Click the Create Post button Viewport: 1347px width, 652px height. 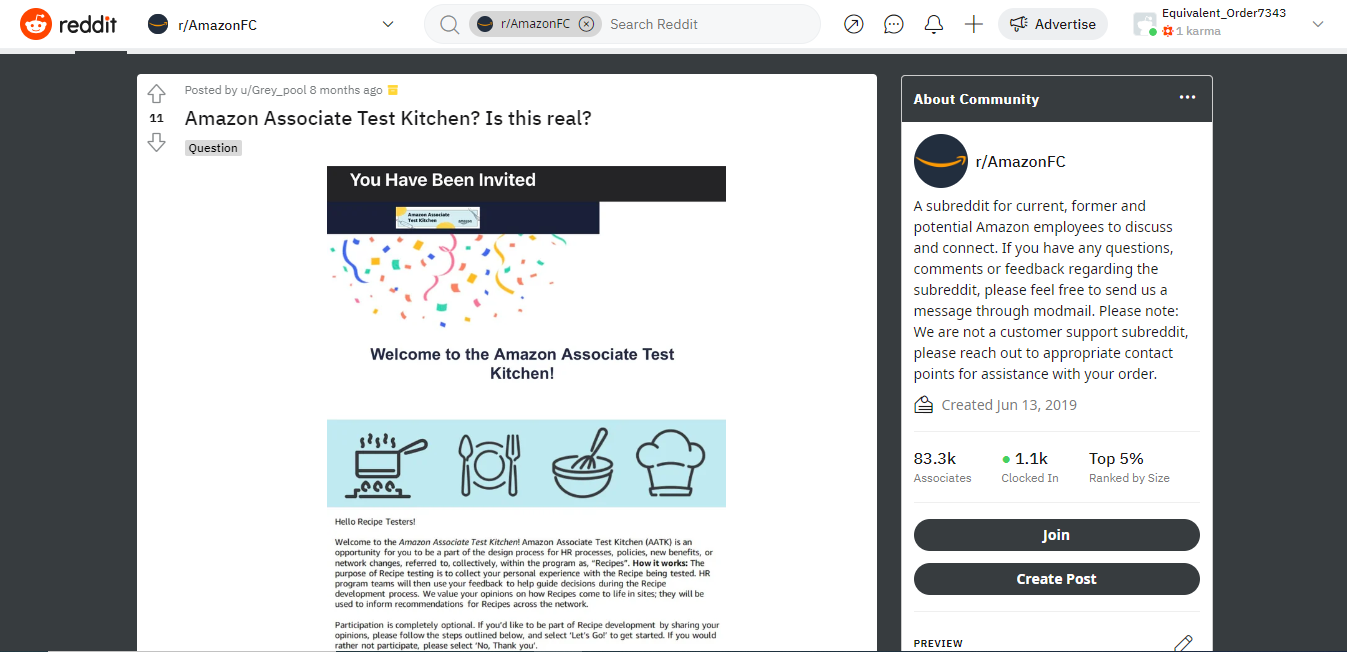pyautogui.click(x=1056, y=578)
